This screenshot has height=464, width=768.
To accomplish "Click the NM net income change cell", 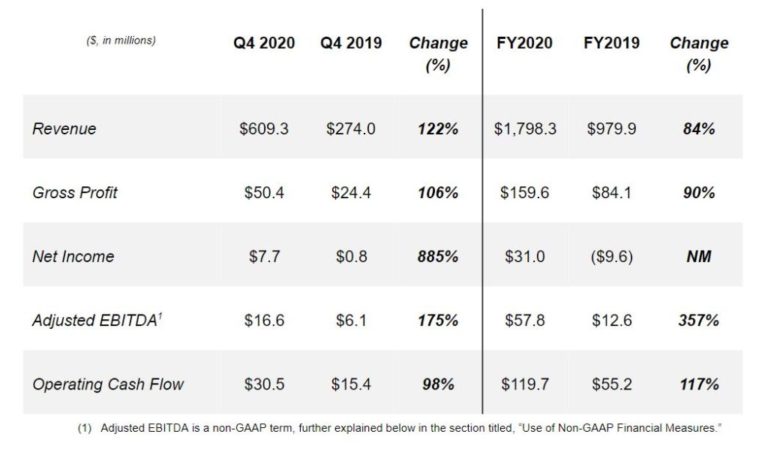I will coord(699,256).
